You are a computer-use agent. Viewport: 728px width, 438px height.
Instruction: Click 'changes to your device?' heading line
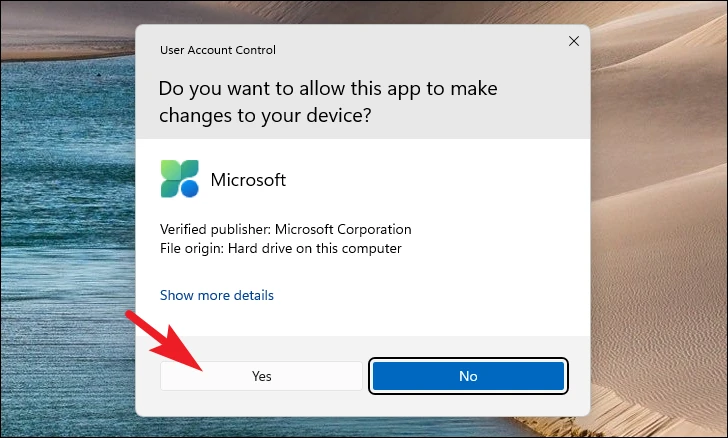265,115
